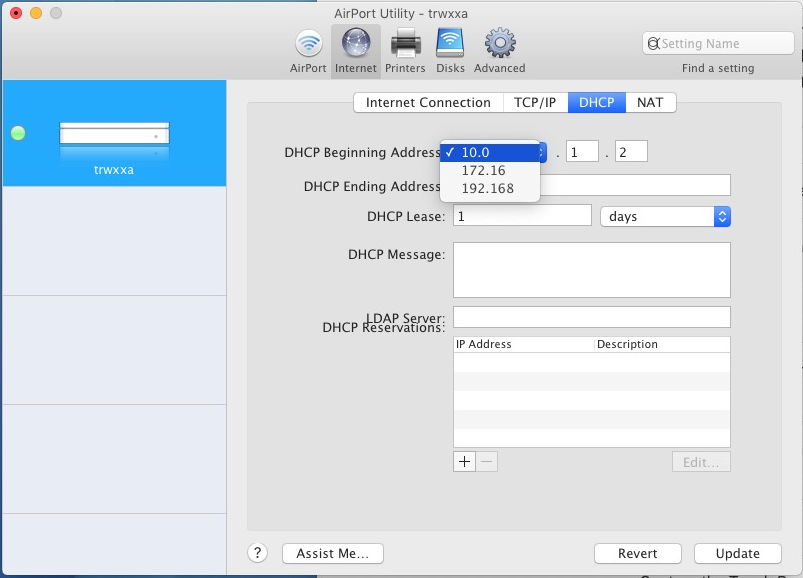Click the LDAP Server input field

591,317
